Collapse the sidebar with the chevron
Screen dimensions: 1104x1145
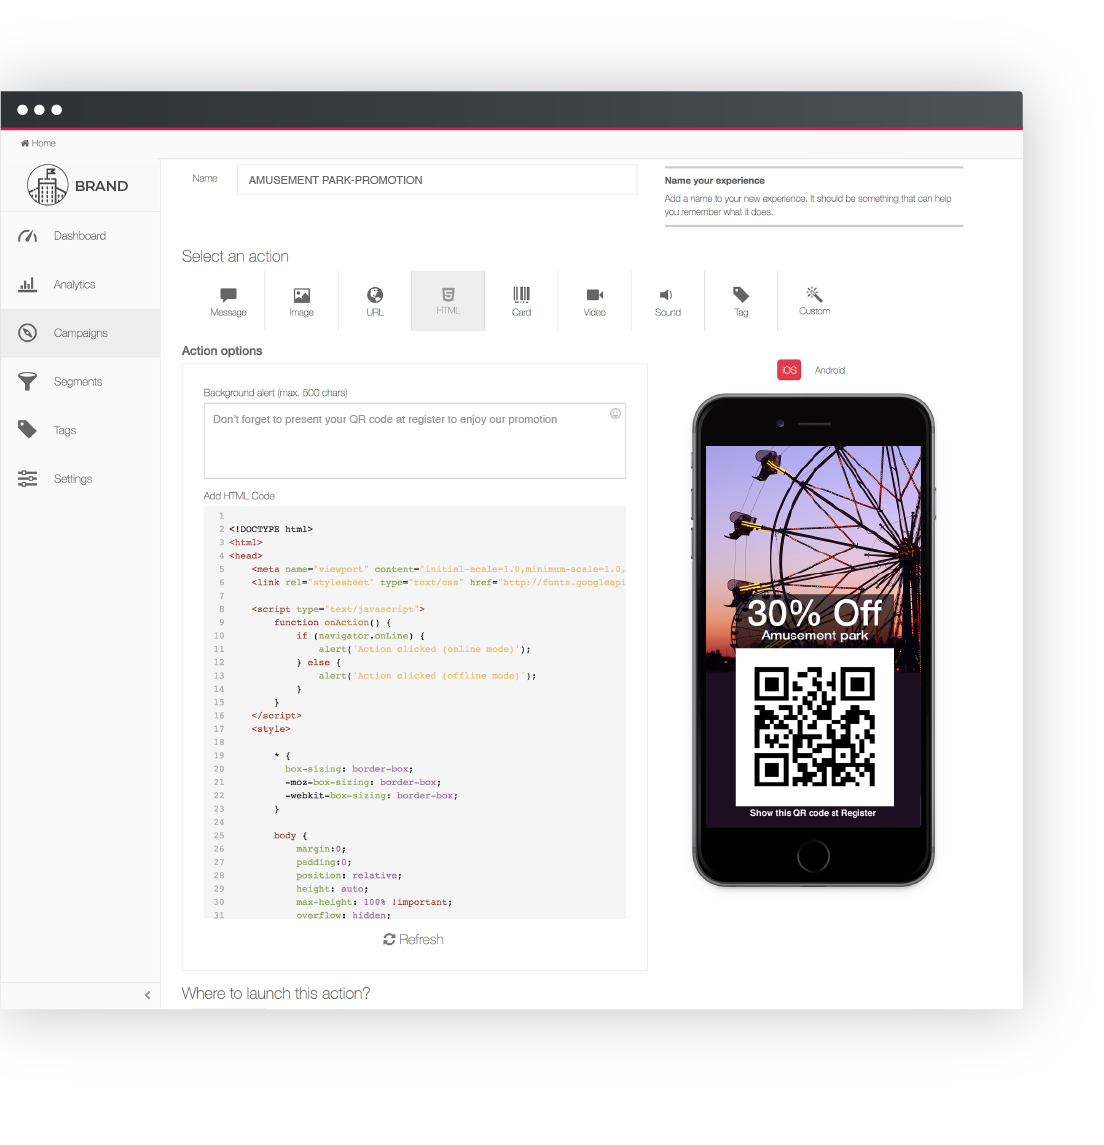pos(147,995)
